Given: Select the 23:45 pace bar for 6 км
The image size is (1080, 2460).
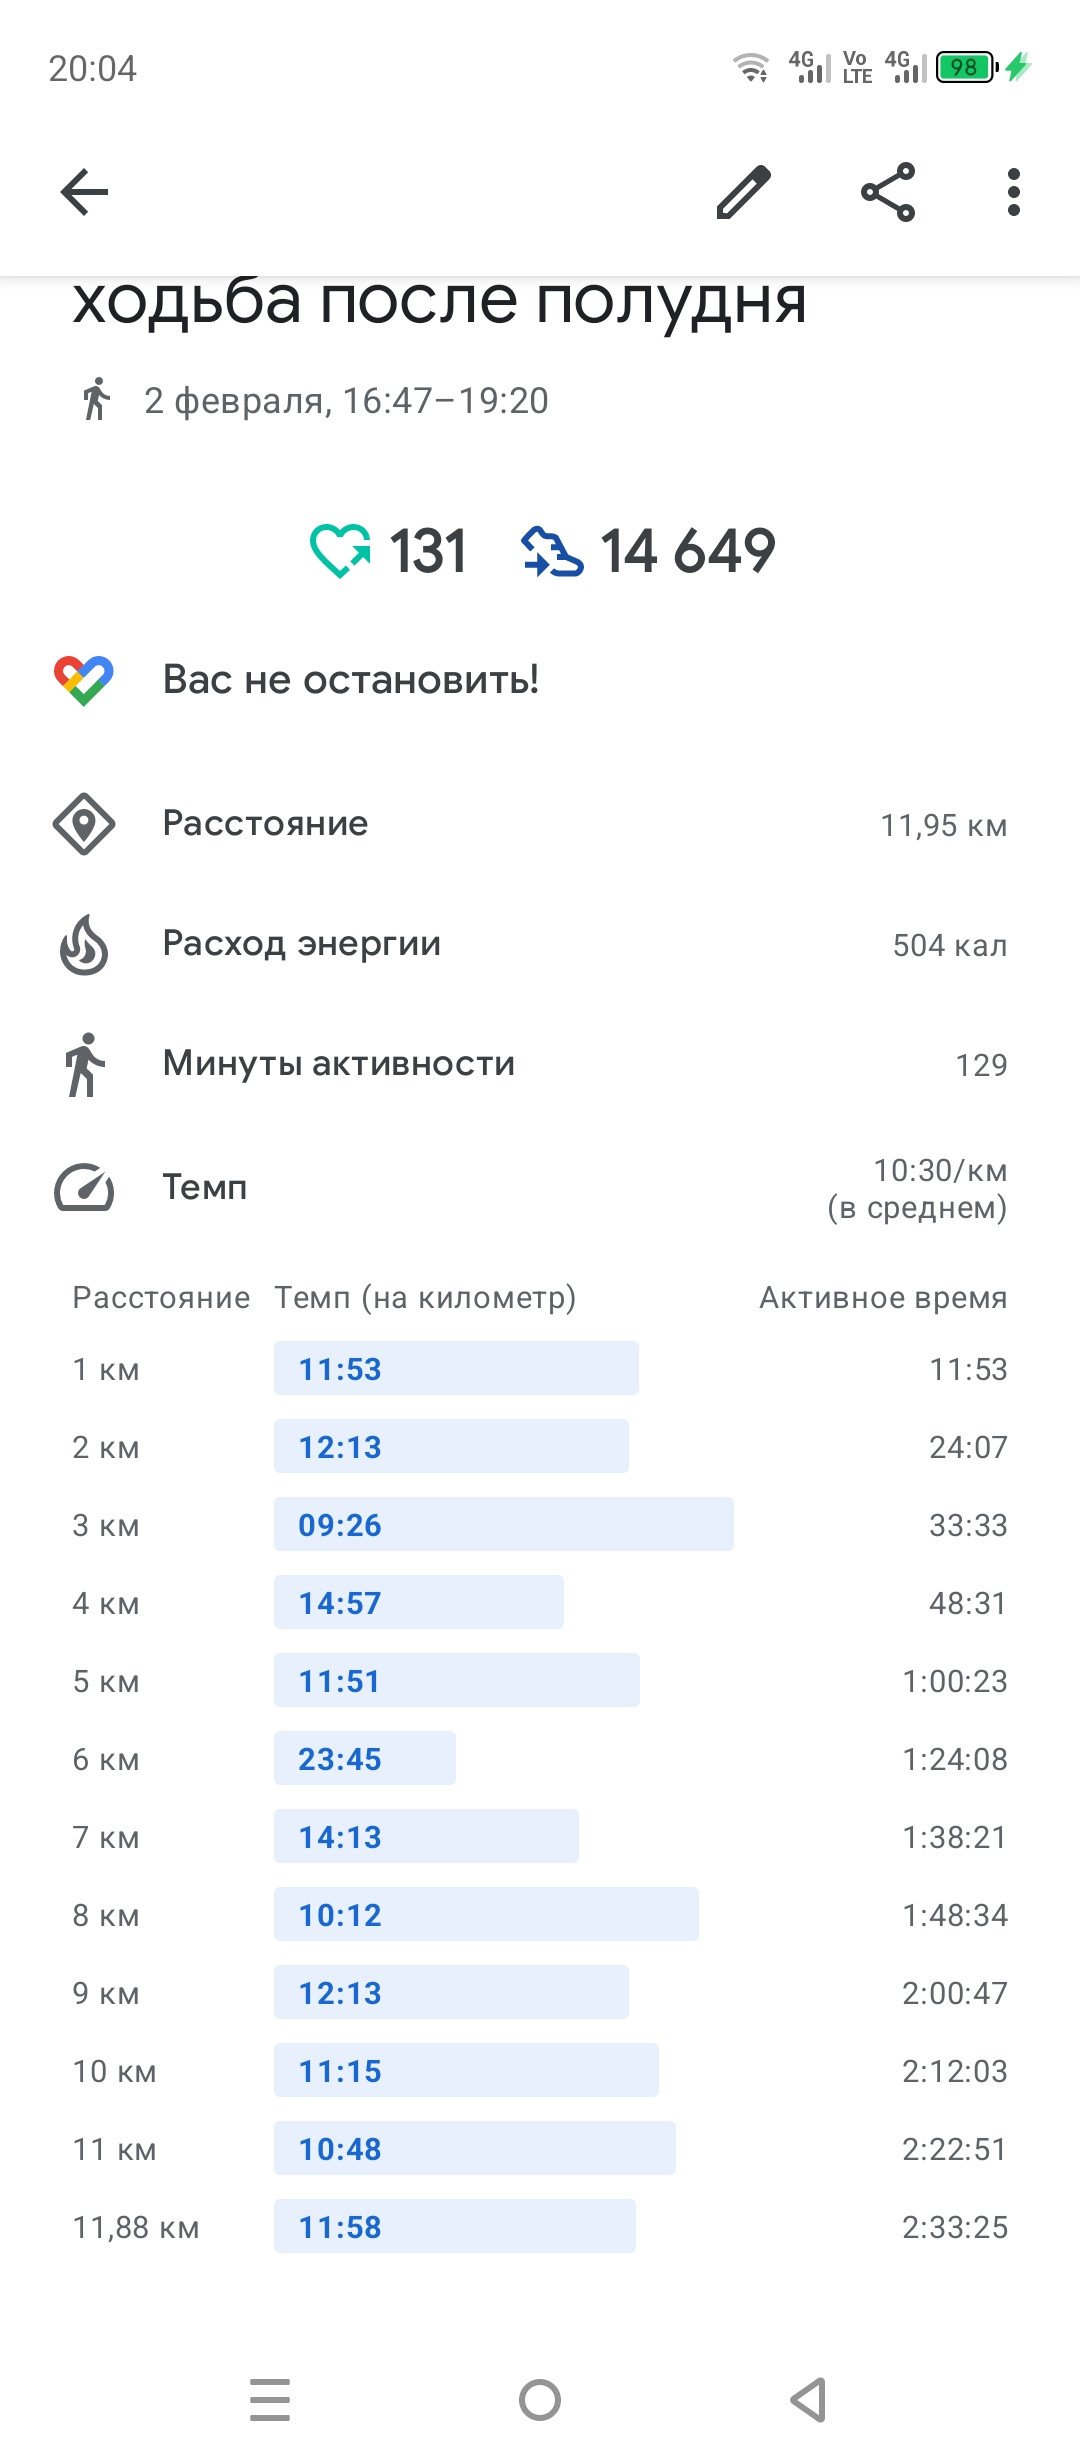Looking at the screenshot, I should (365, 1758).
